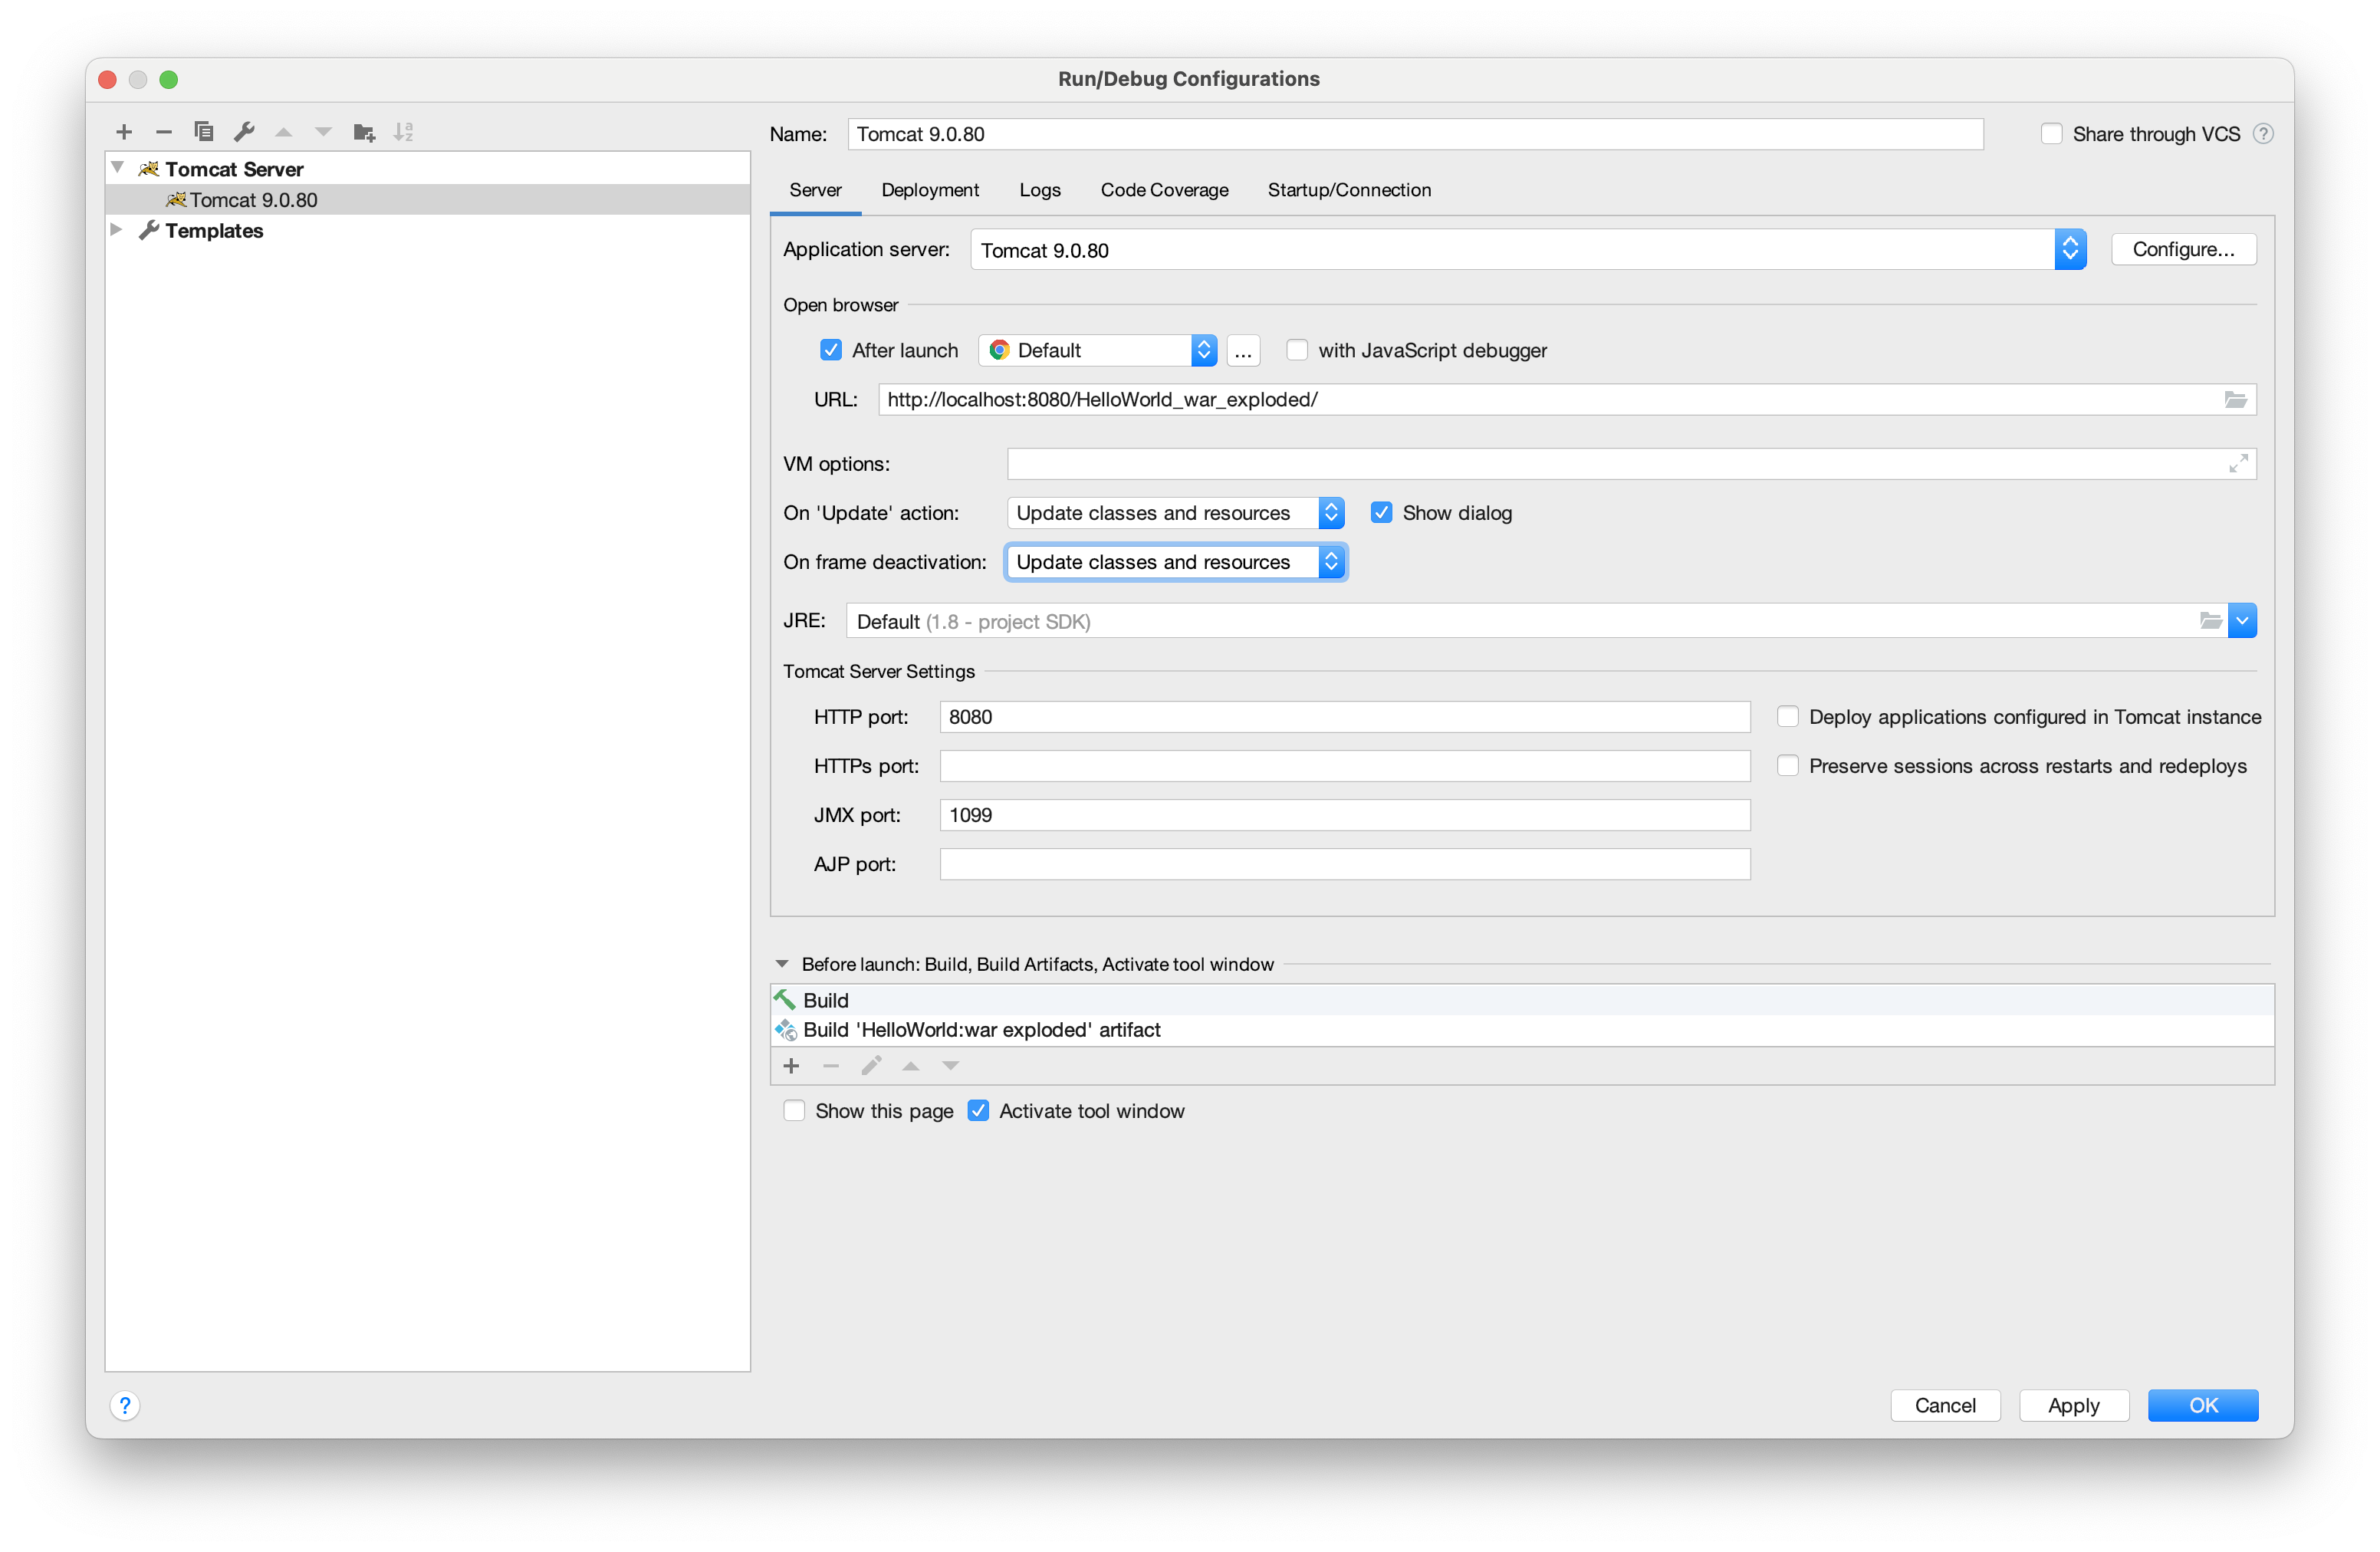Add a before launch task

tap(791, 1066)
